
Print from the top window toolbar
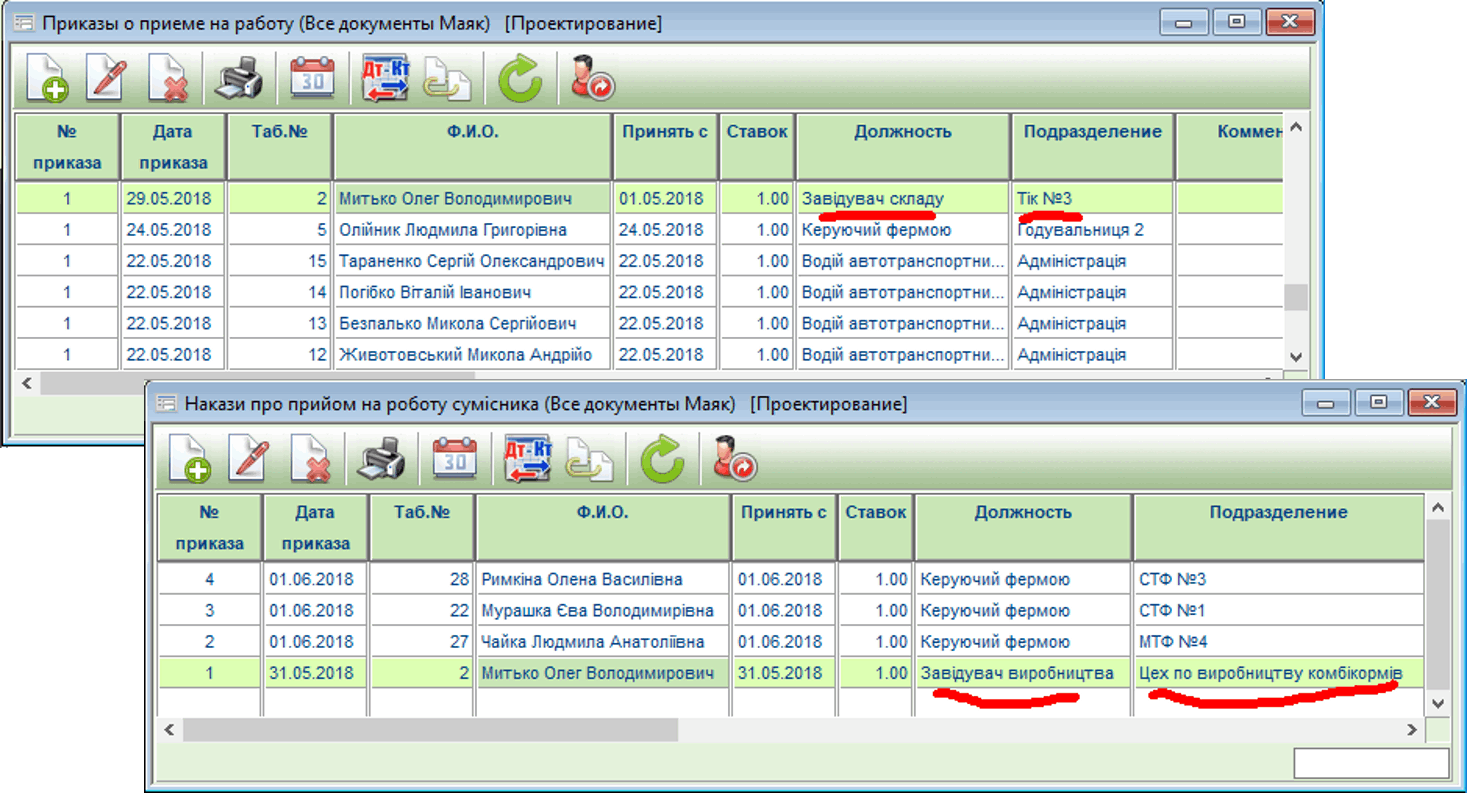(x=239, y=78)
